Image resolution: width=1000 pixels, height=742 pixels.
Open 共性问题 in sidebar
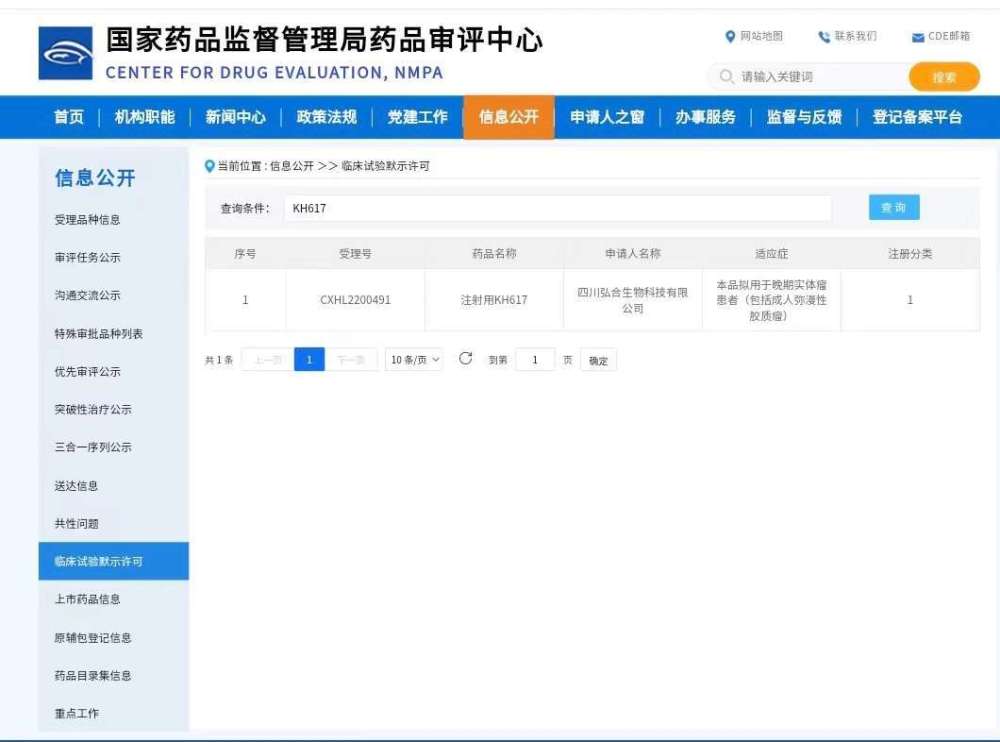77,524
